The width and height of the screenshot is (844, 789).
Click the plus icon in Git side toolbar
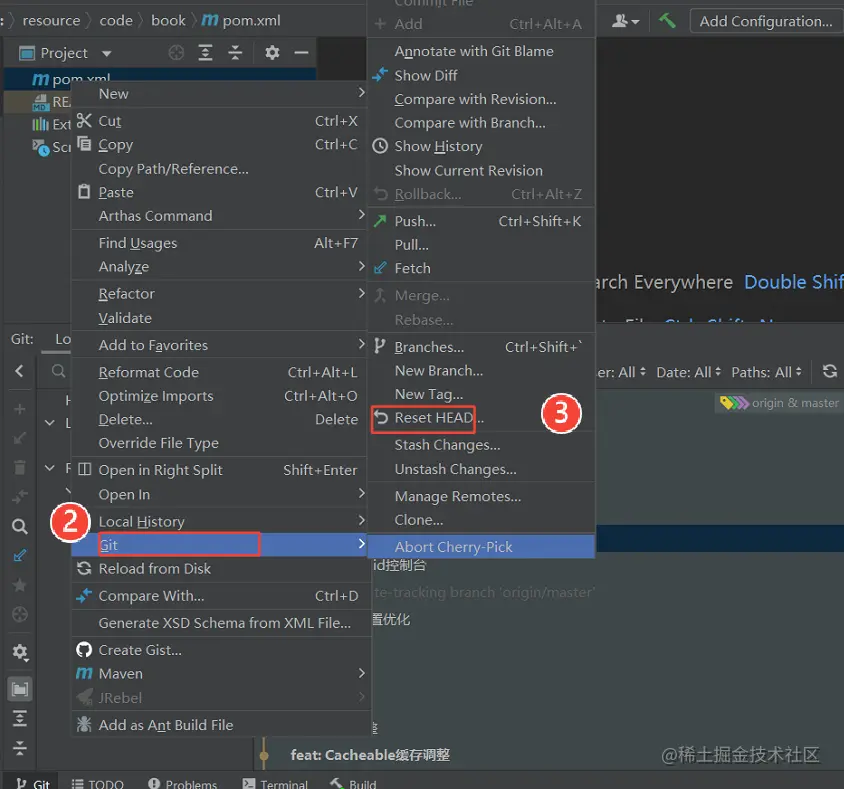[20, 409]
